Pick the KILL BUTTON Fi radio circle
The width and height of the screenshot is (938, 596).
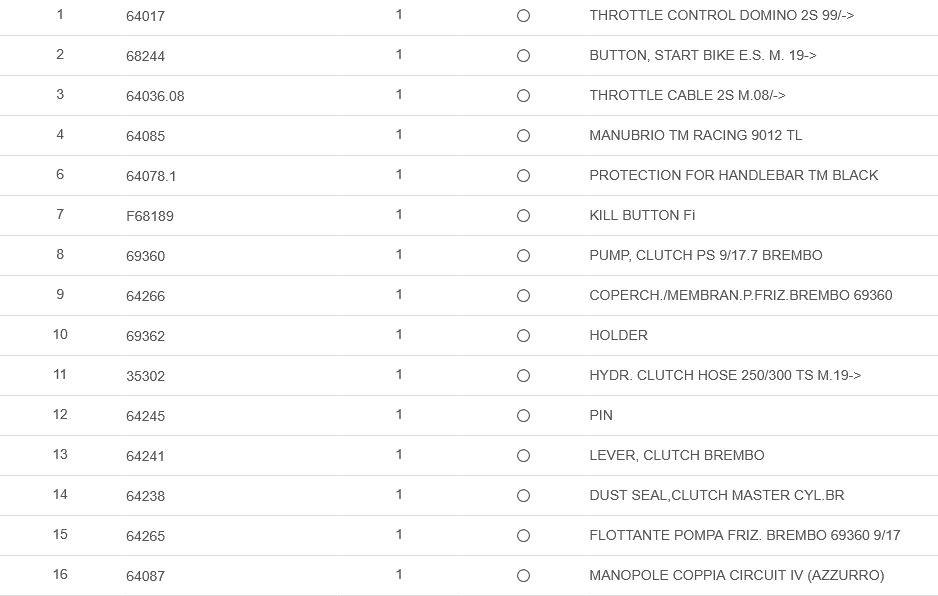coord(523,216)
